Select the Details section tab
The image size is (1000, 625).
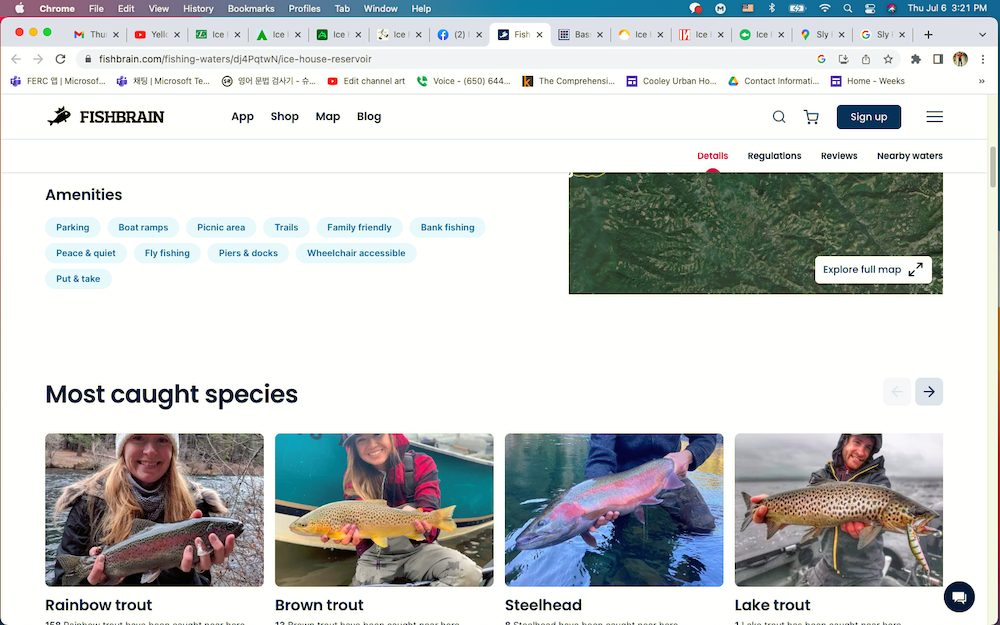pyautogui.click(x=712, y=156)
